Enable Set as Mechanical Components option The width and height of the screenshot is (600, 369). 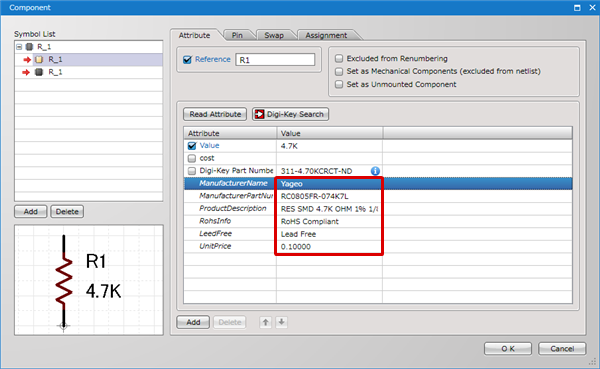click(339, 72)
